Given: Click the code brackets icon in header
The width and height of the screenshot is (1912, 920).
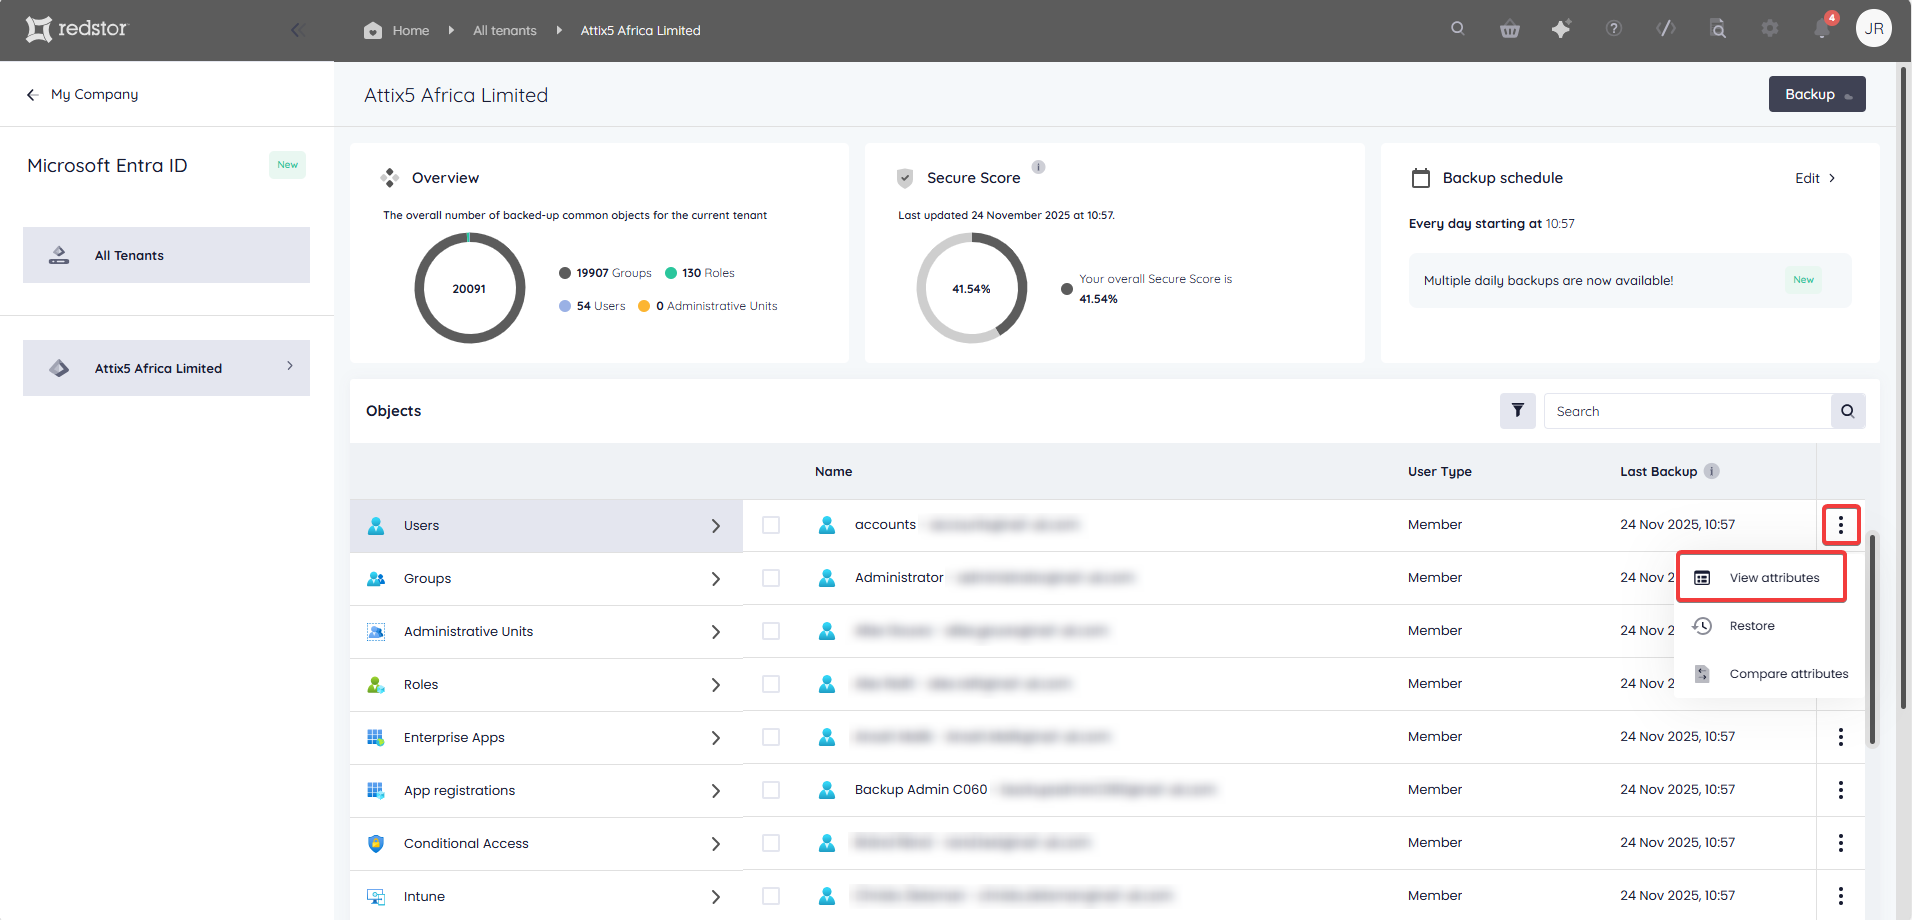Looking at the screenshot, I should click(1666, 28).
